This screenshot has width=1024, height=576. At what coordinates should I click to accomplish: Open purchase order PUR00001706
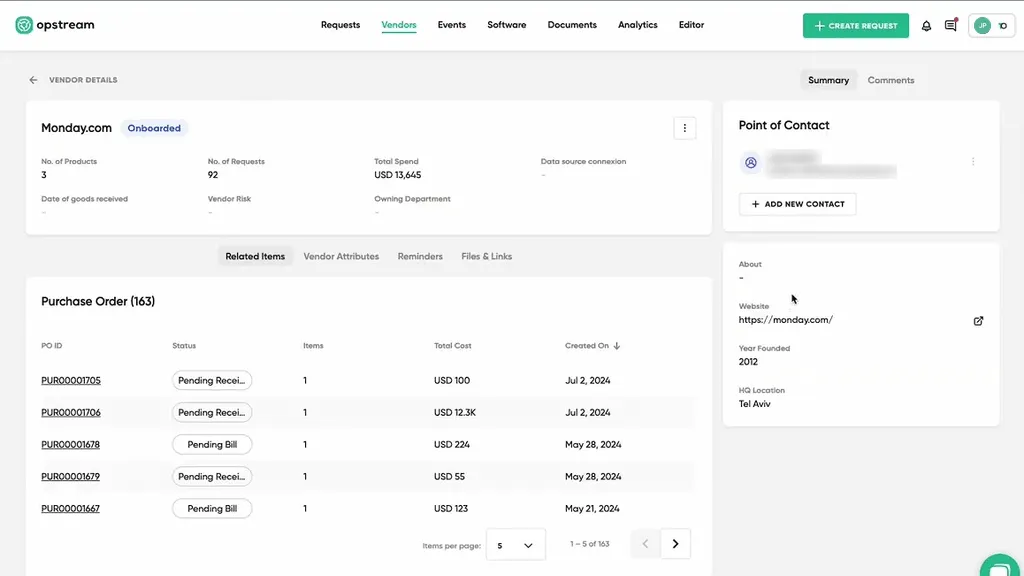coord(71,412)
